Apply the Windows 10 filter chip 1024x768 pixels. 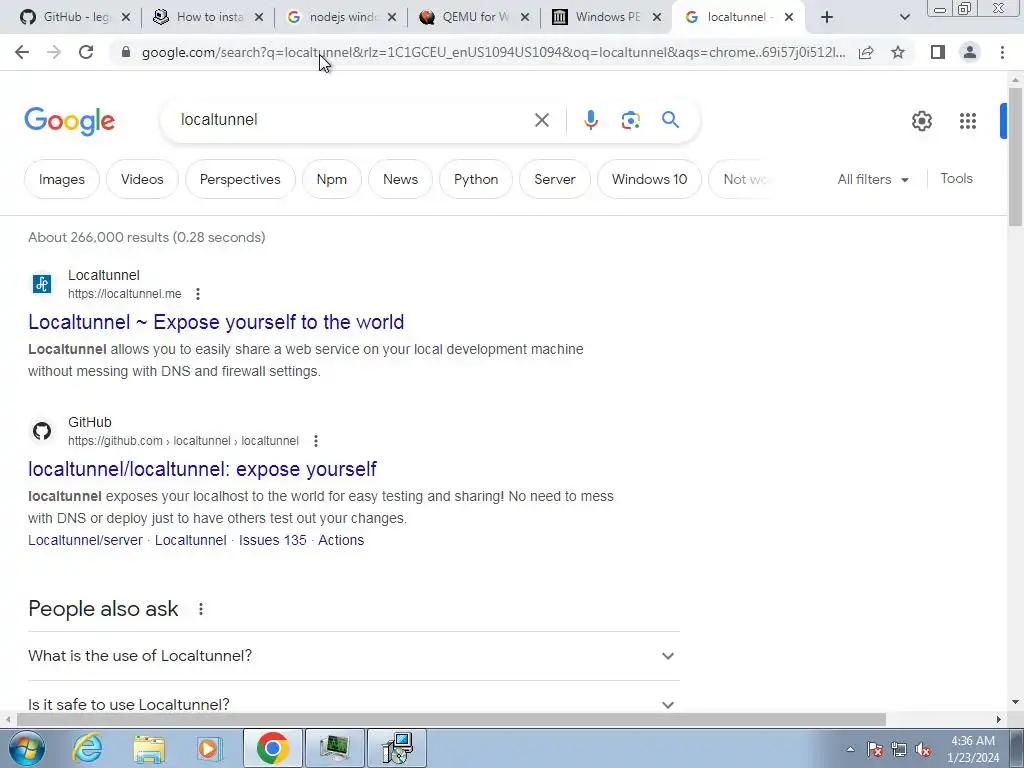coord(649,179)
